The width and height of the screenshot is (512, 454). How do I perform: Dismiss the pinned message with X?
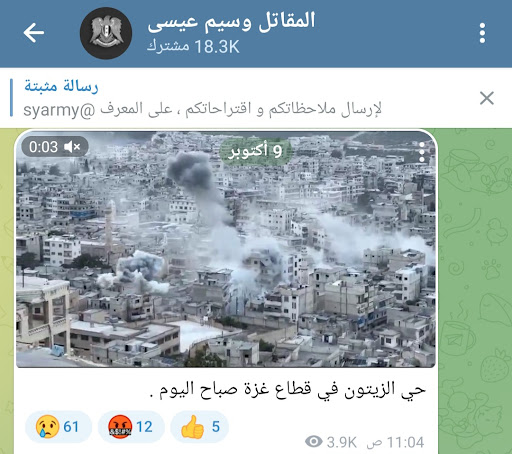pos(486,98)
